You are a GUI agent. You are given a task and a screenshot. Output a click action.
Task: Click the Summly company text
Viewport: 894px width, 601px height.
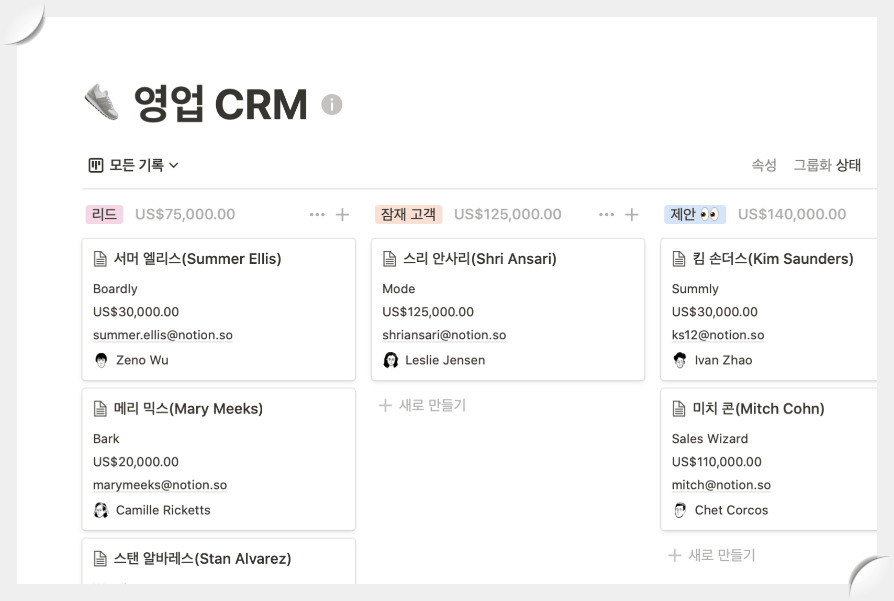click(695, 289)
